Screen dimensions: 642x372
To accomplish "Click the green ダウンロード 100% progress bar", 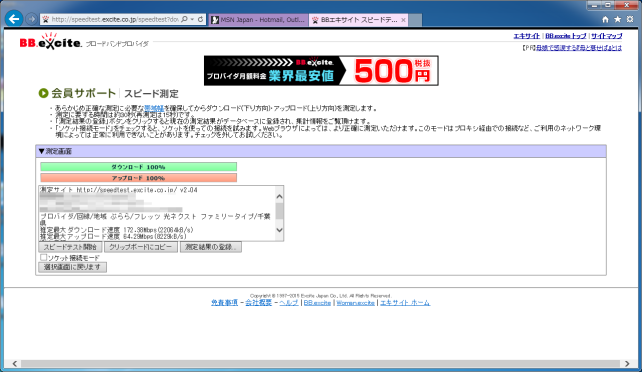I will (x=138, y=167).
